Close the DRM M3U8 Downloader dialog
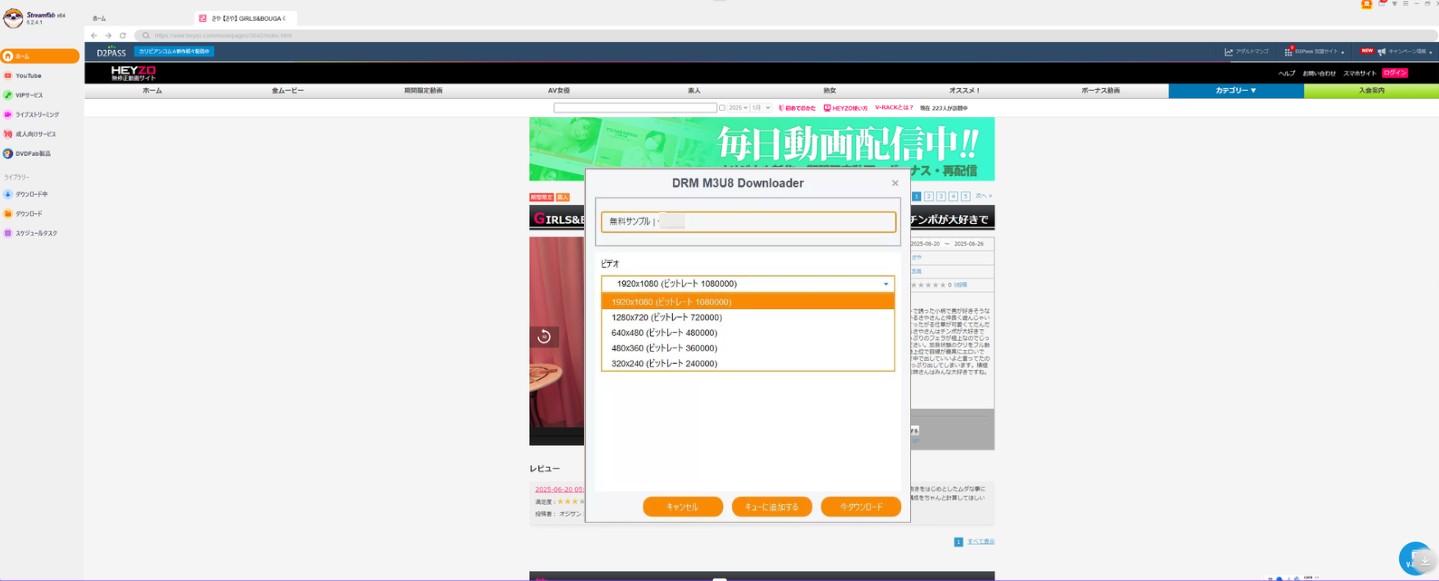 (x=894, y=183)
